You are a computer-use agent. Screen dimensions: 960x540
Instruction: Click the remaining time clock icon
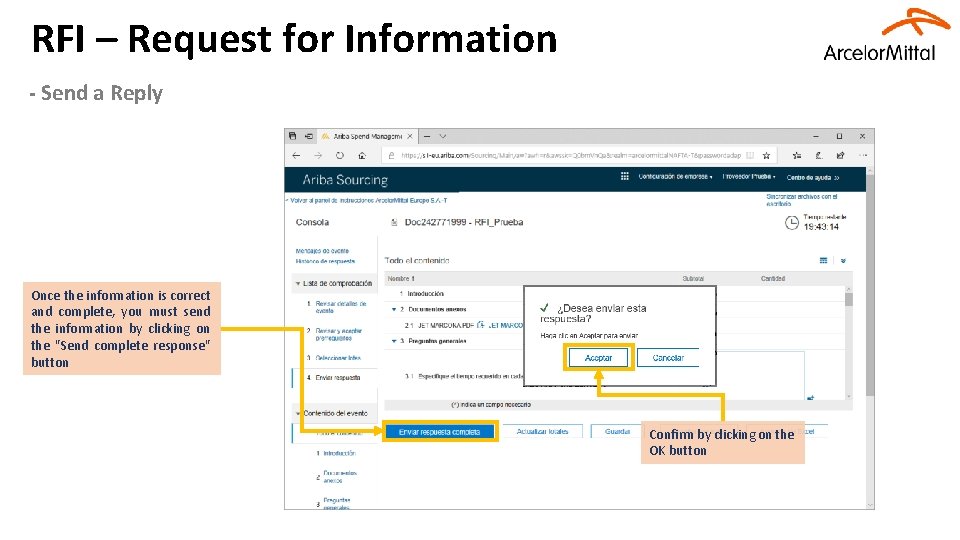792,223
